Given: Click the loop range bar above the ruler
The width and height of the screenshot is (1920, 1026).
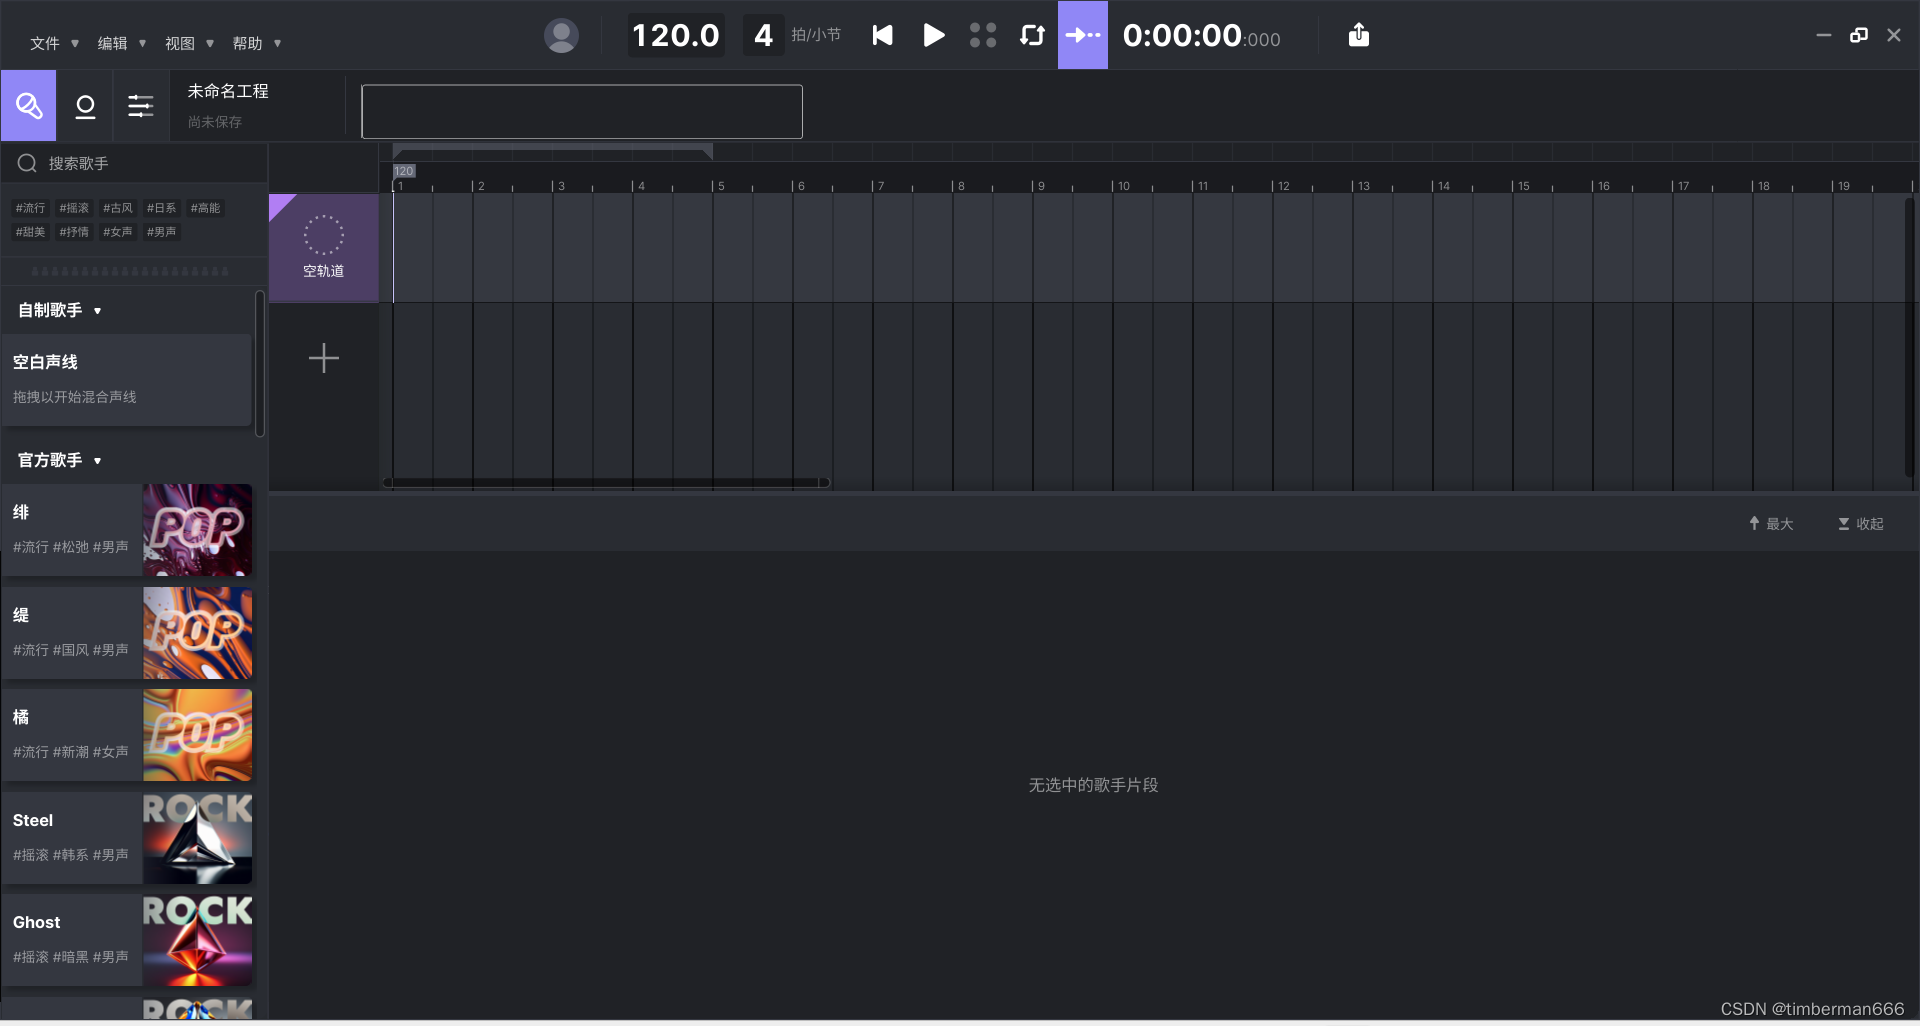Looking at the screenshot, I should (553, 151).
